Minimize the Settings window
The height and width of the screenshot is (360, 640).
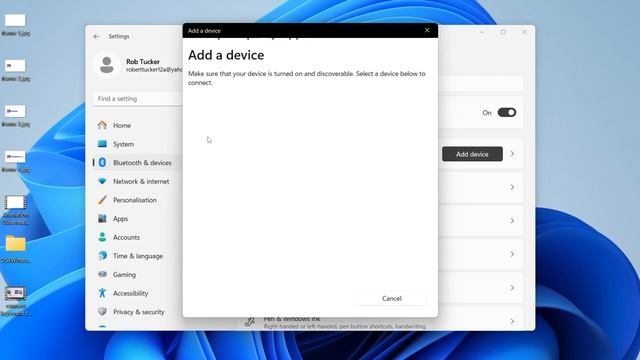click(482, 32)
